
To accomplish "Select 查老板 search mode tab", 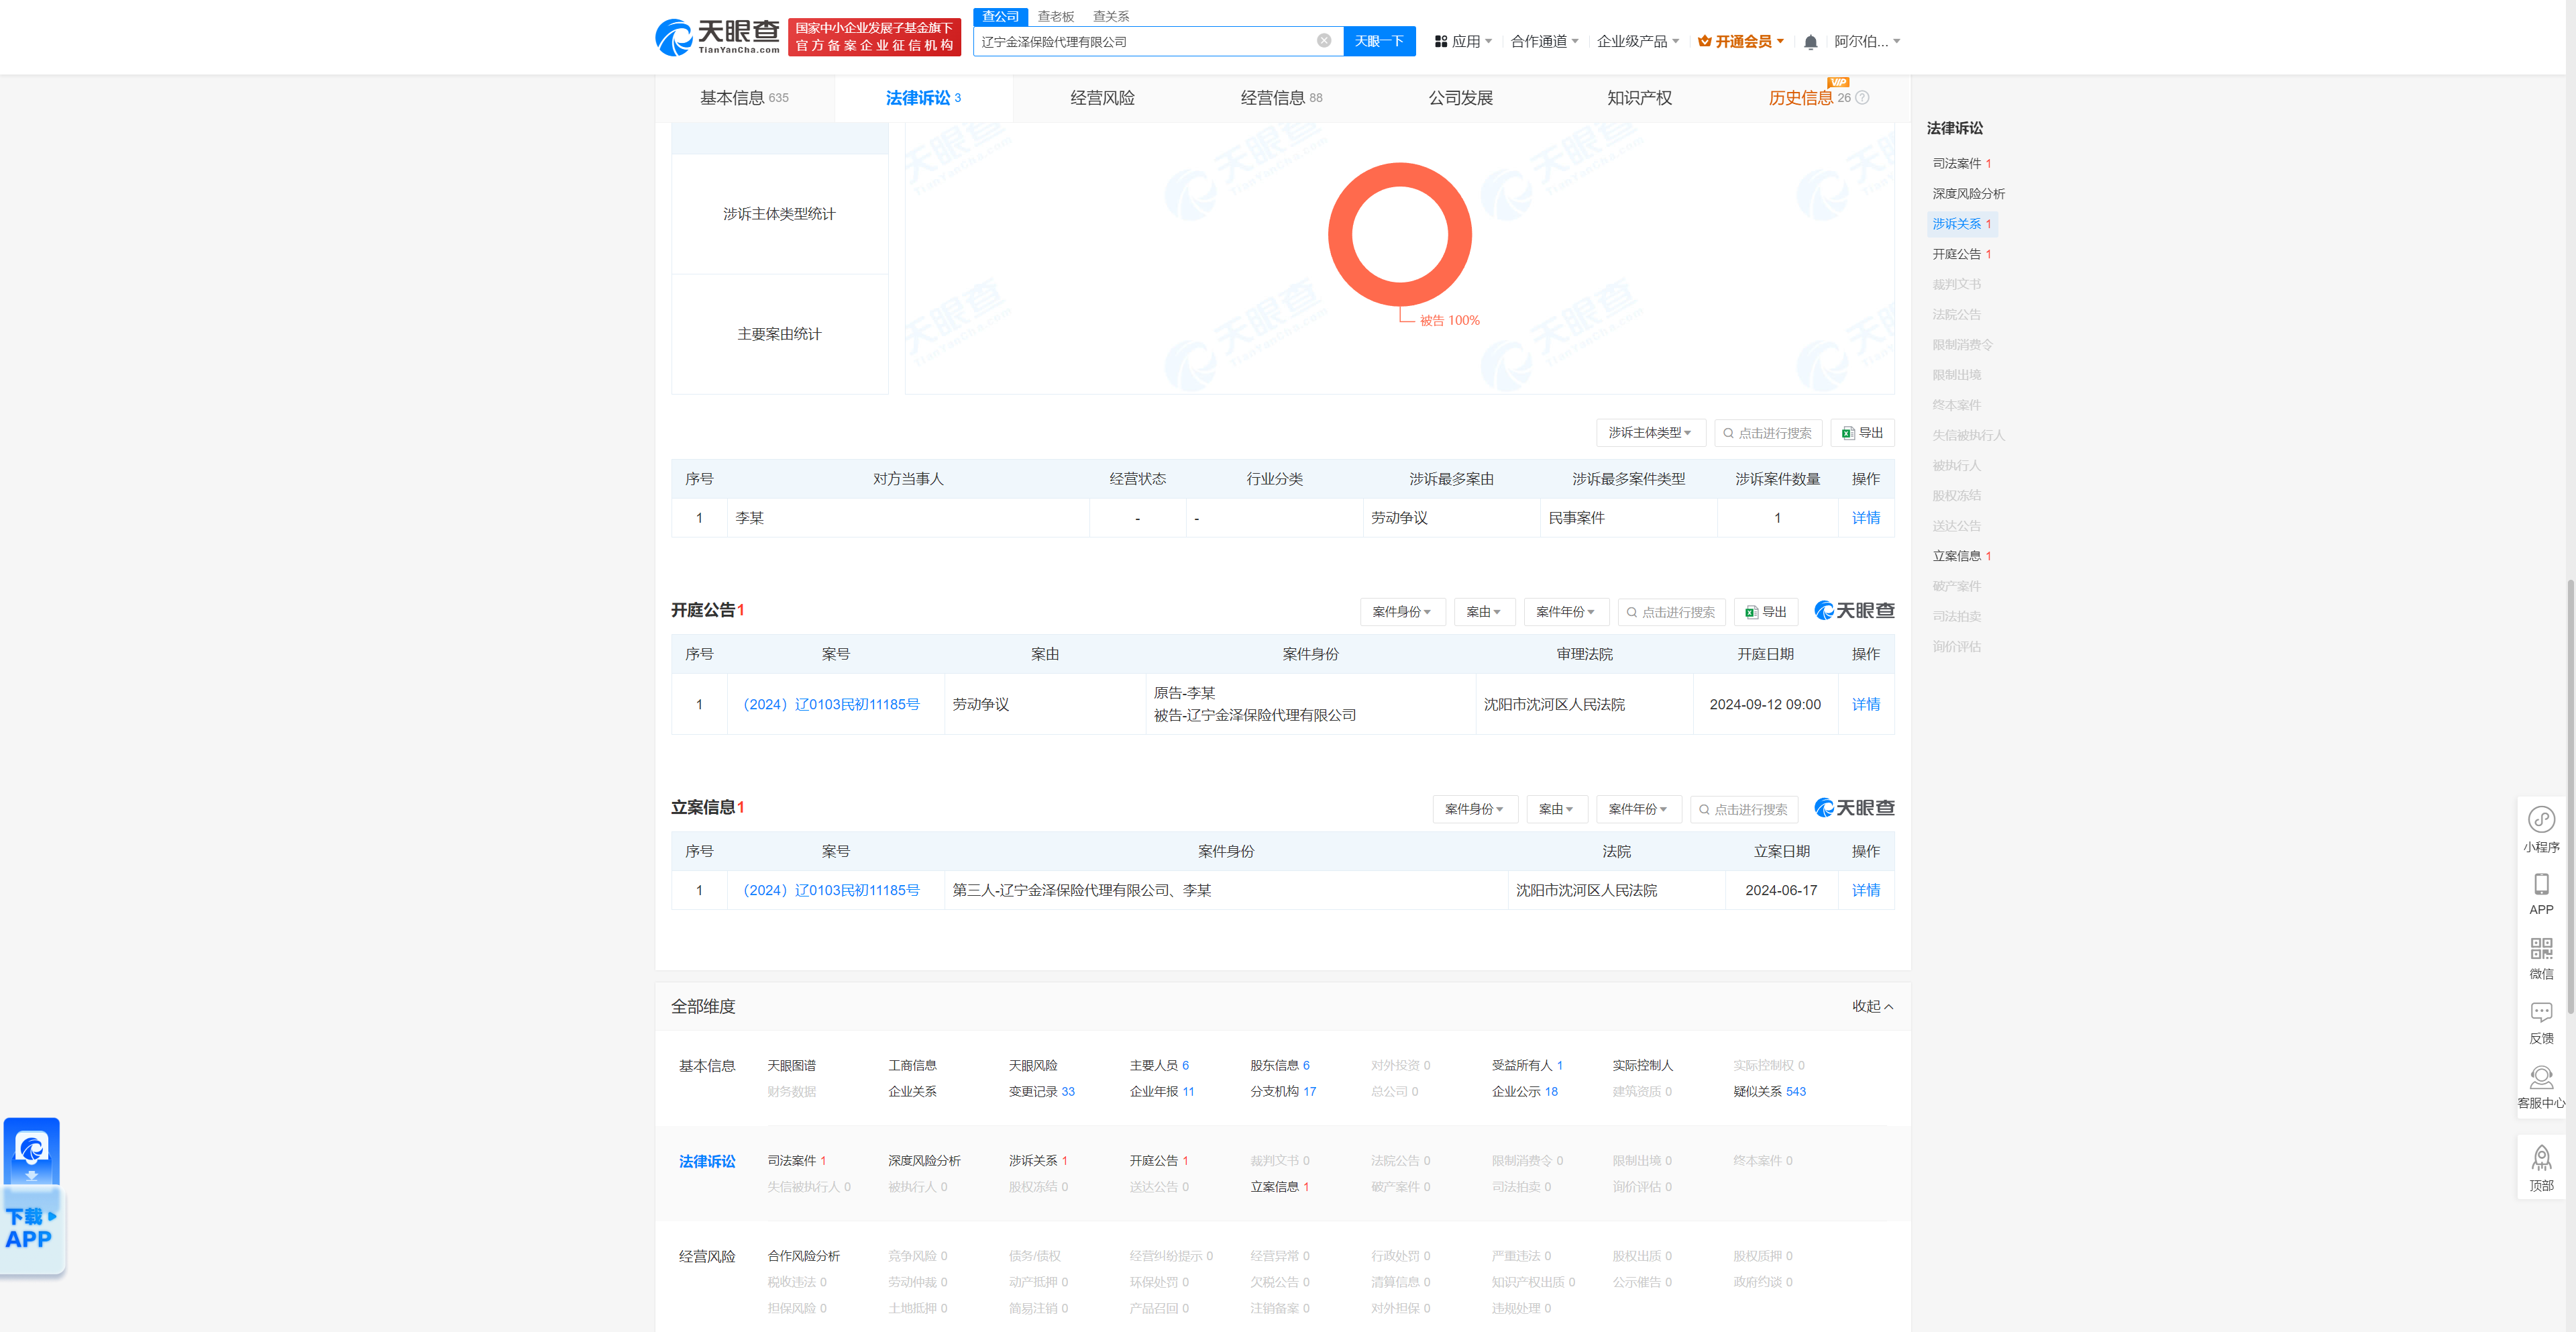I will pyautogui.click(x=1055, y=16).
